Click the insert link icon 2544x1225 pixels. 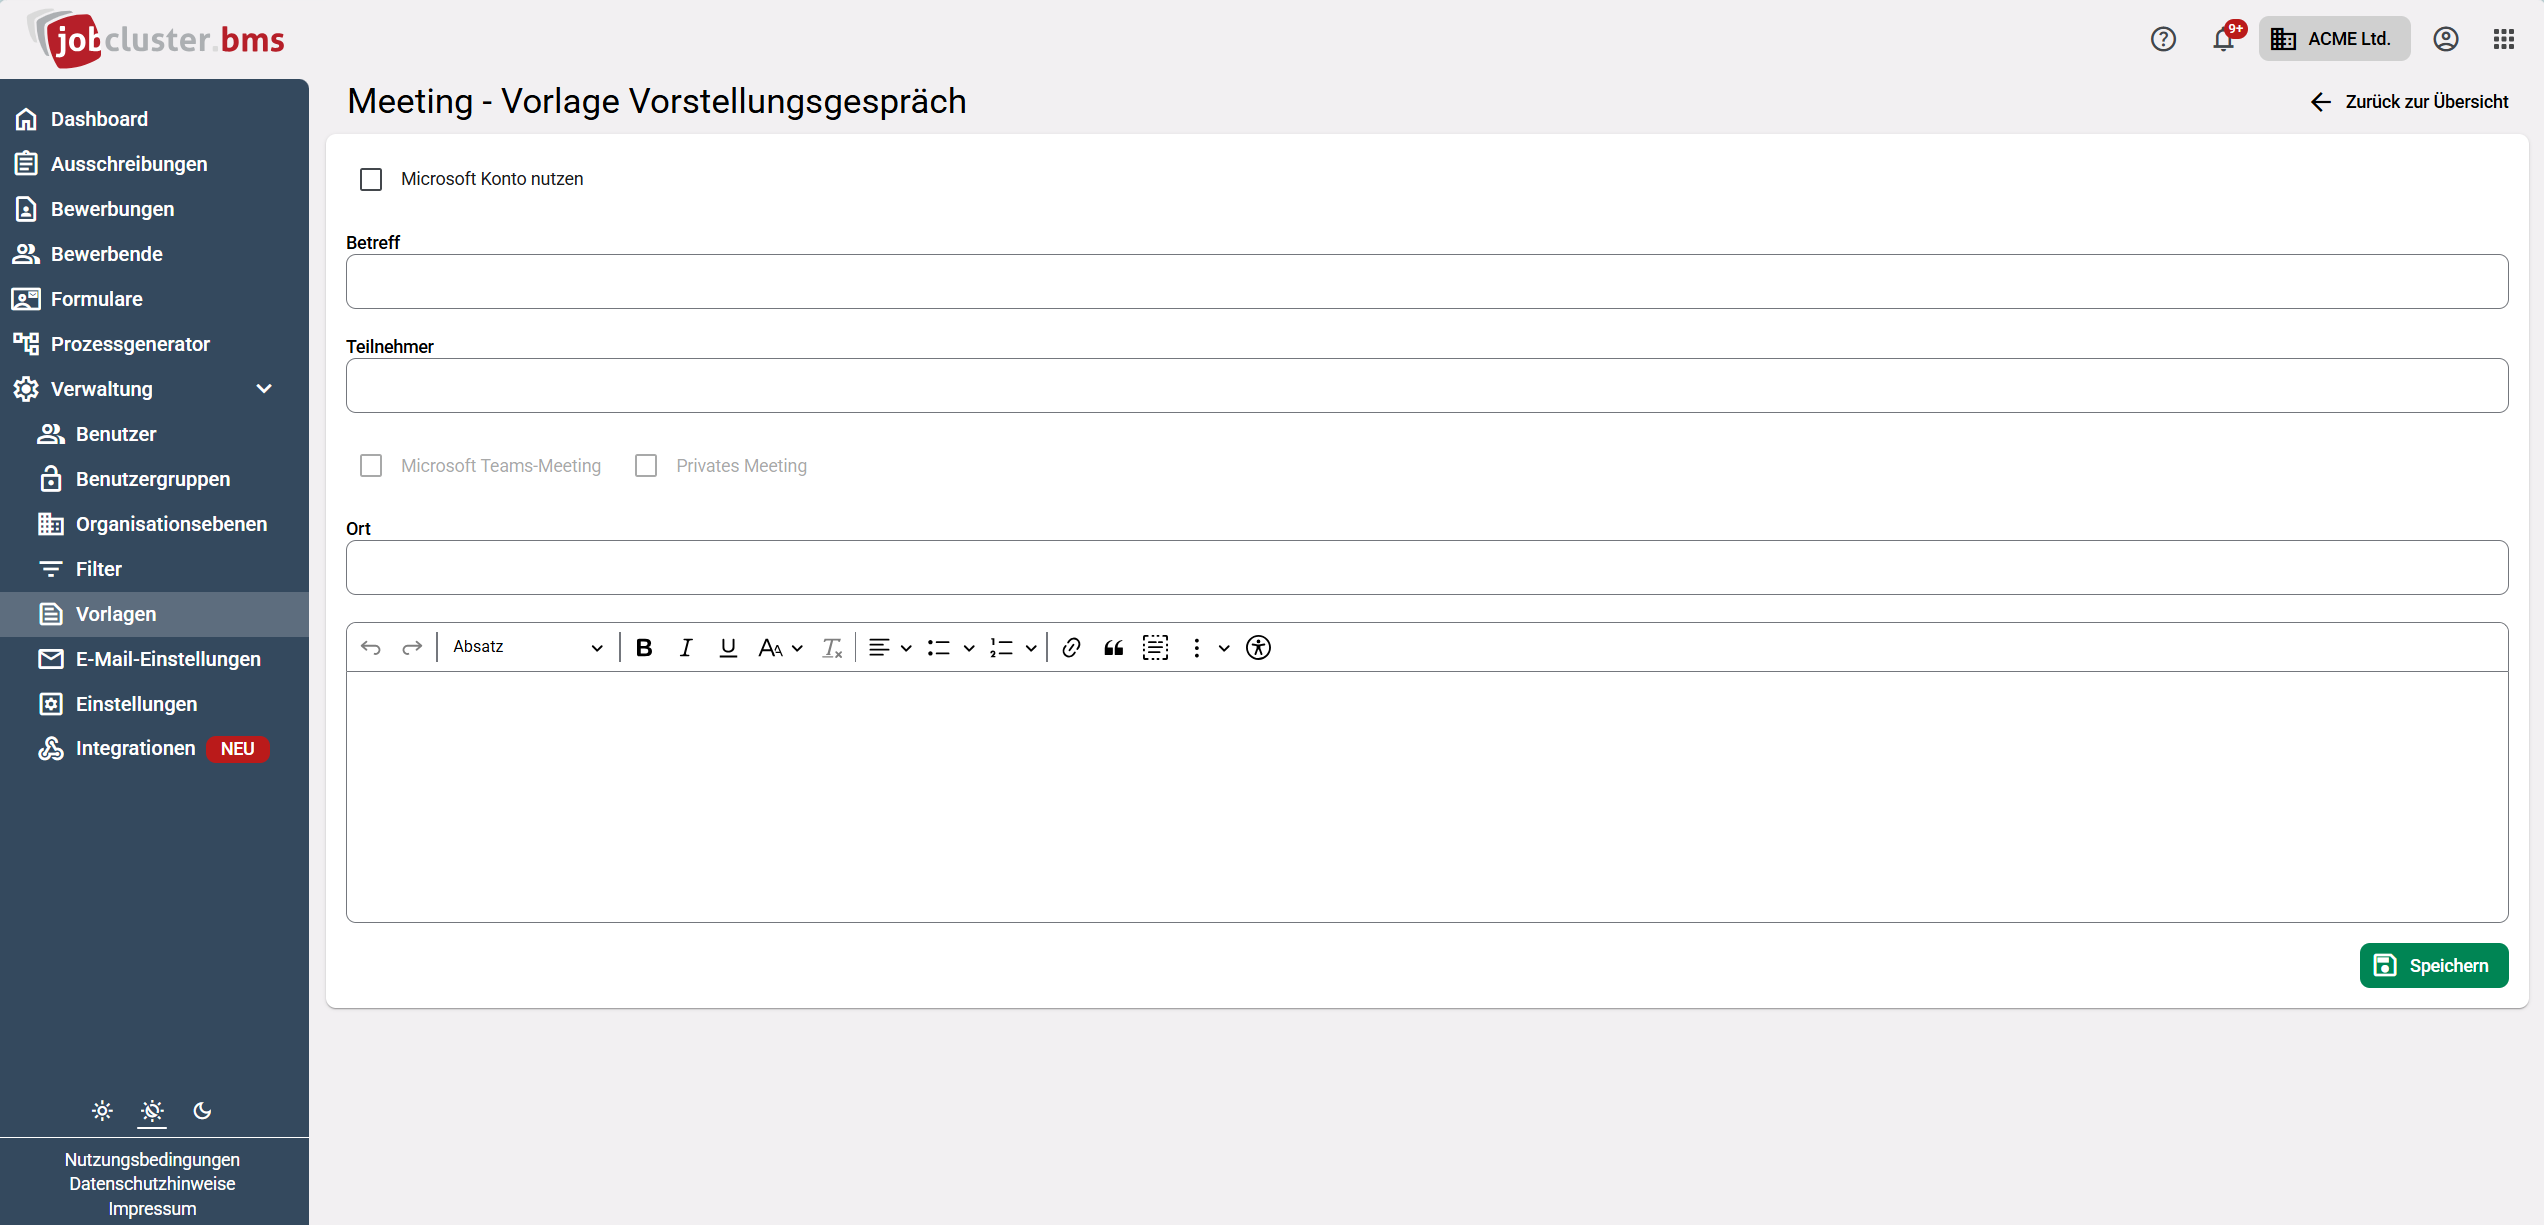coord(1071,648)
